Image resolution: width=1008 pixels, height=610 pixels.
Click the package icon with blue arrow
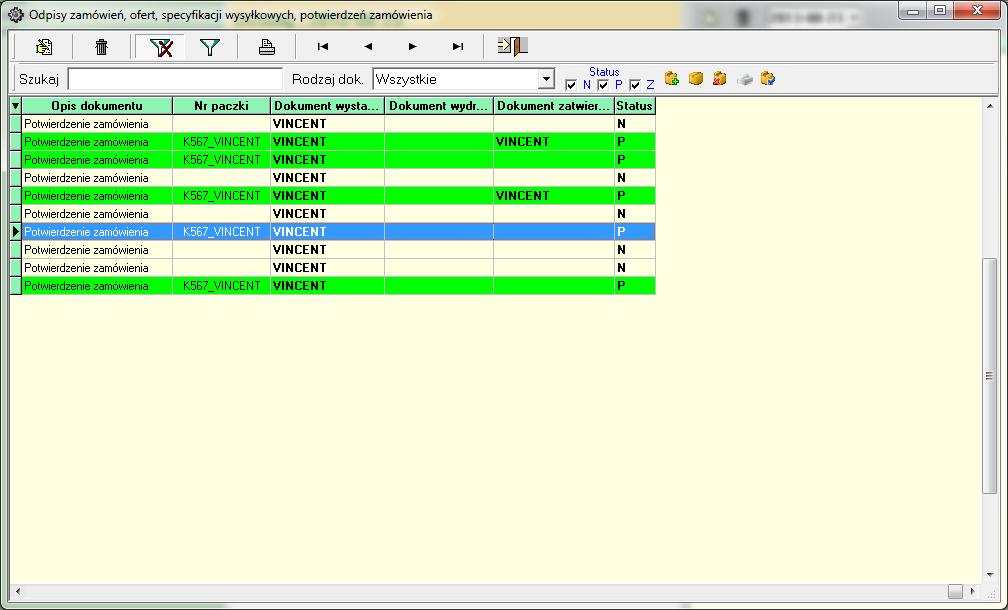coord(768,78)
